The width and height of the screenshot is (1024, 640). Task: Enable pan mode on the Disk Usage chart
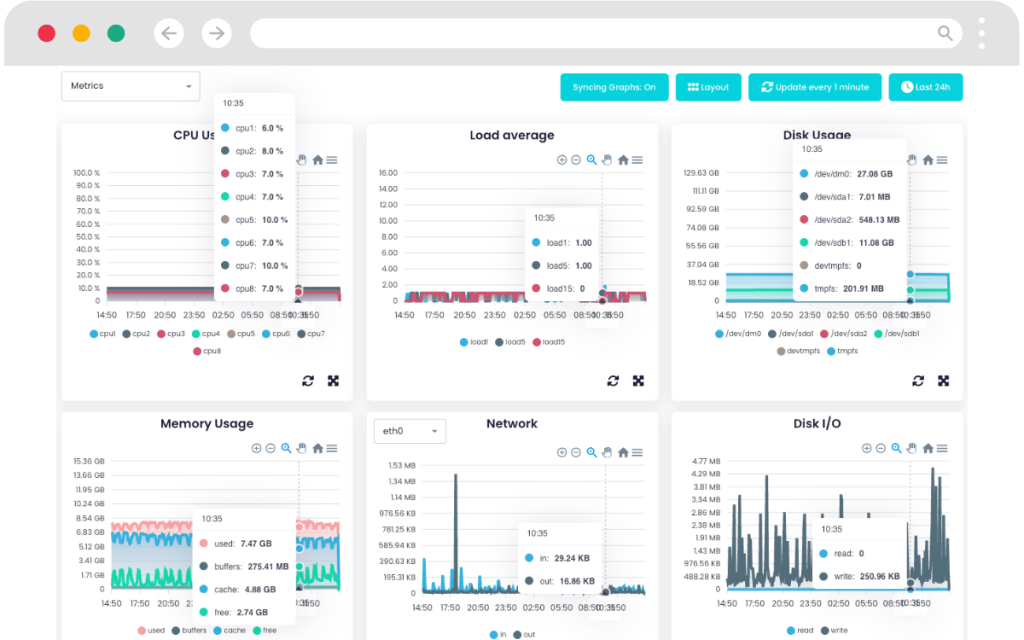click(910, 159)
